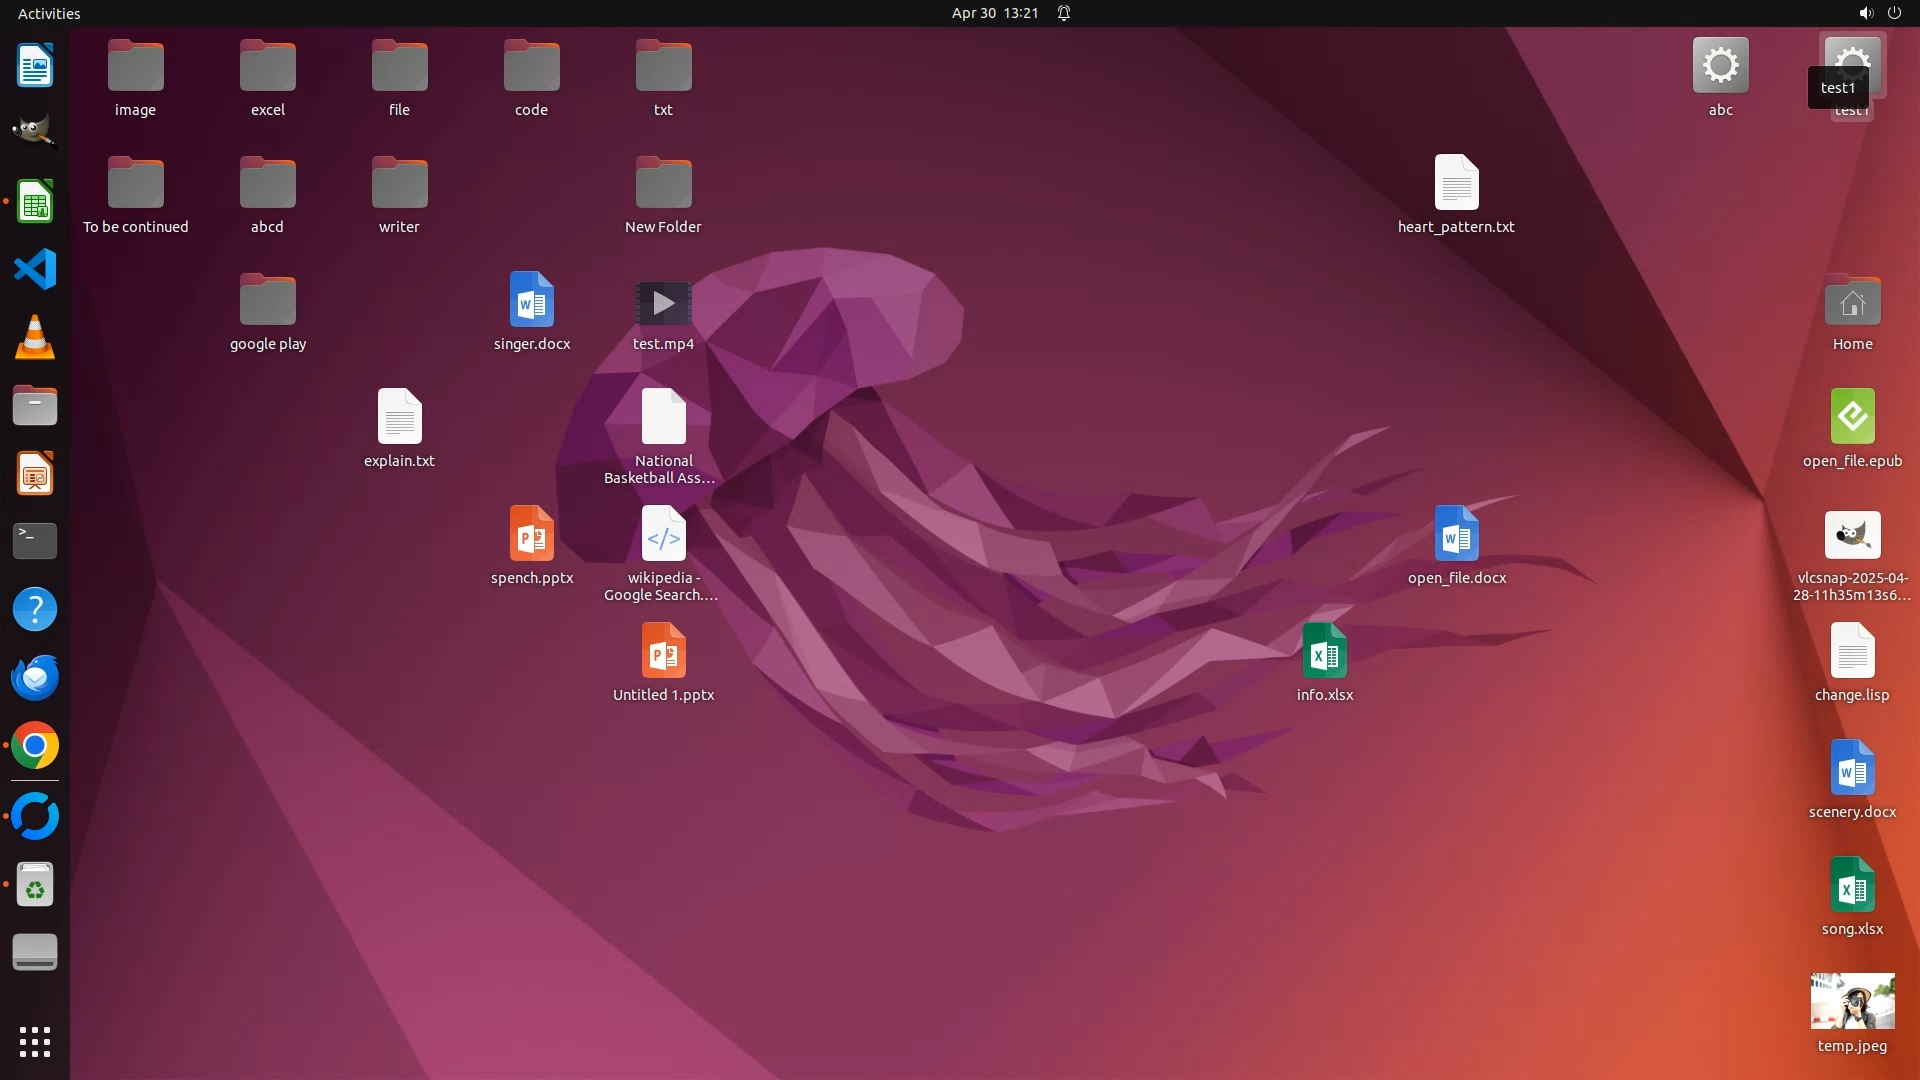This screenshot has height=1080, width=1920.
Task: Select the singer.docx desktop file
Action: [x=532, y=300]
